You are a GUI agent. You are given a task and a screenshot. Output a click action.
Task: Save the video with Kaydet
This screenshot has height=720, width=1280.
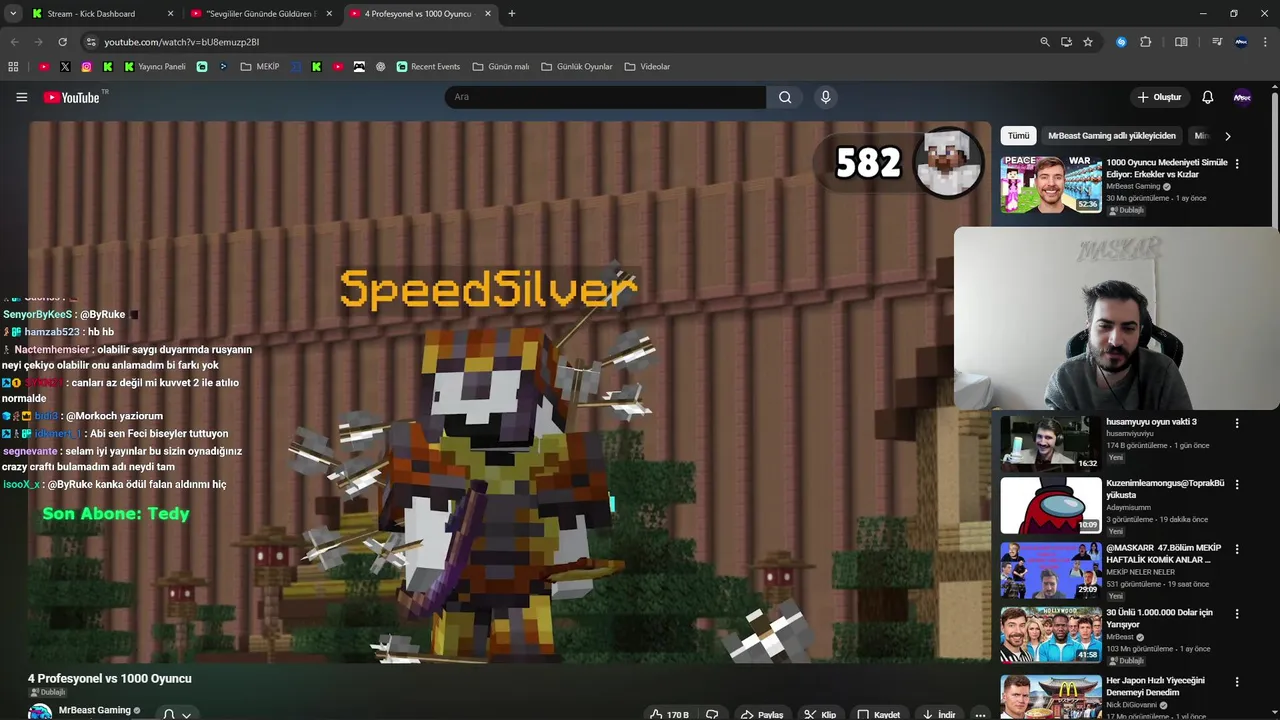pos(879,714)
